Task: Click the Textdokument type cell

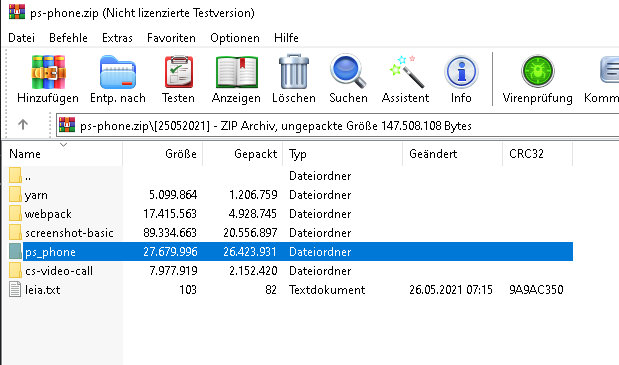Action: tap(327, 290)
